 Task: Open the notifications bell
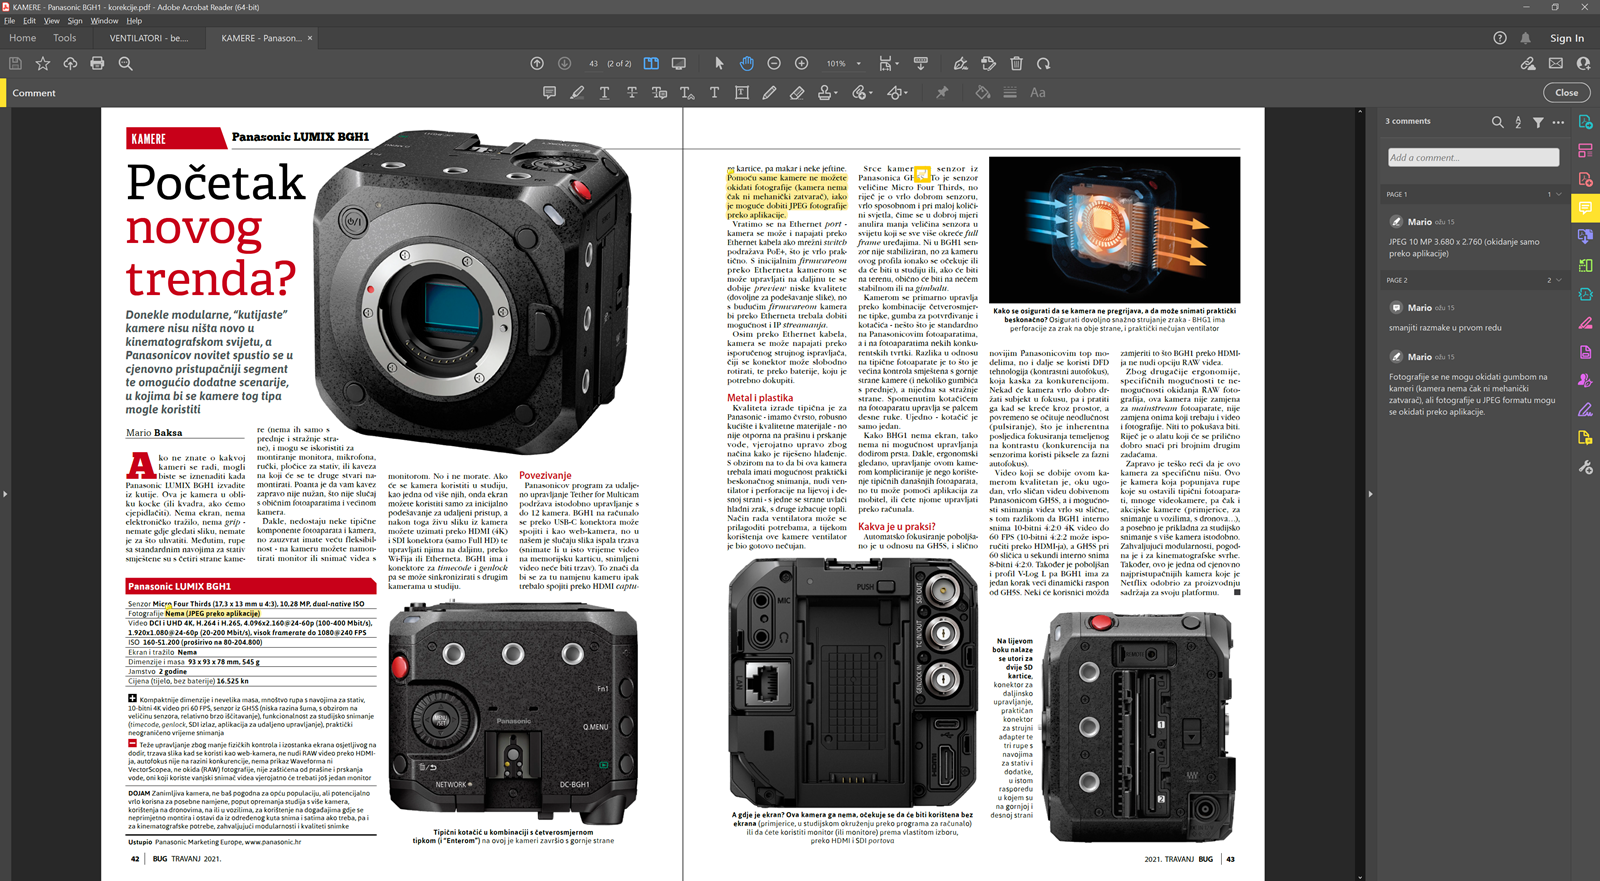pos(1525,38)
